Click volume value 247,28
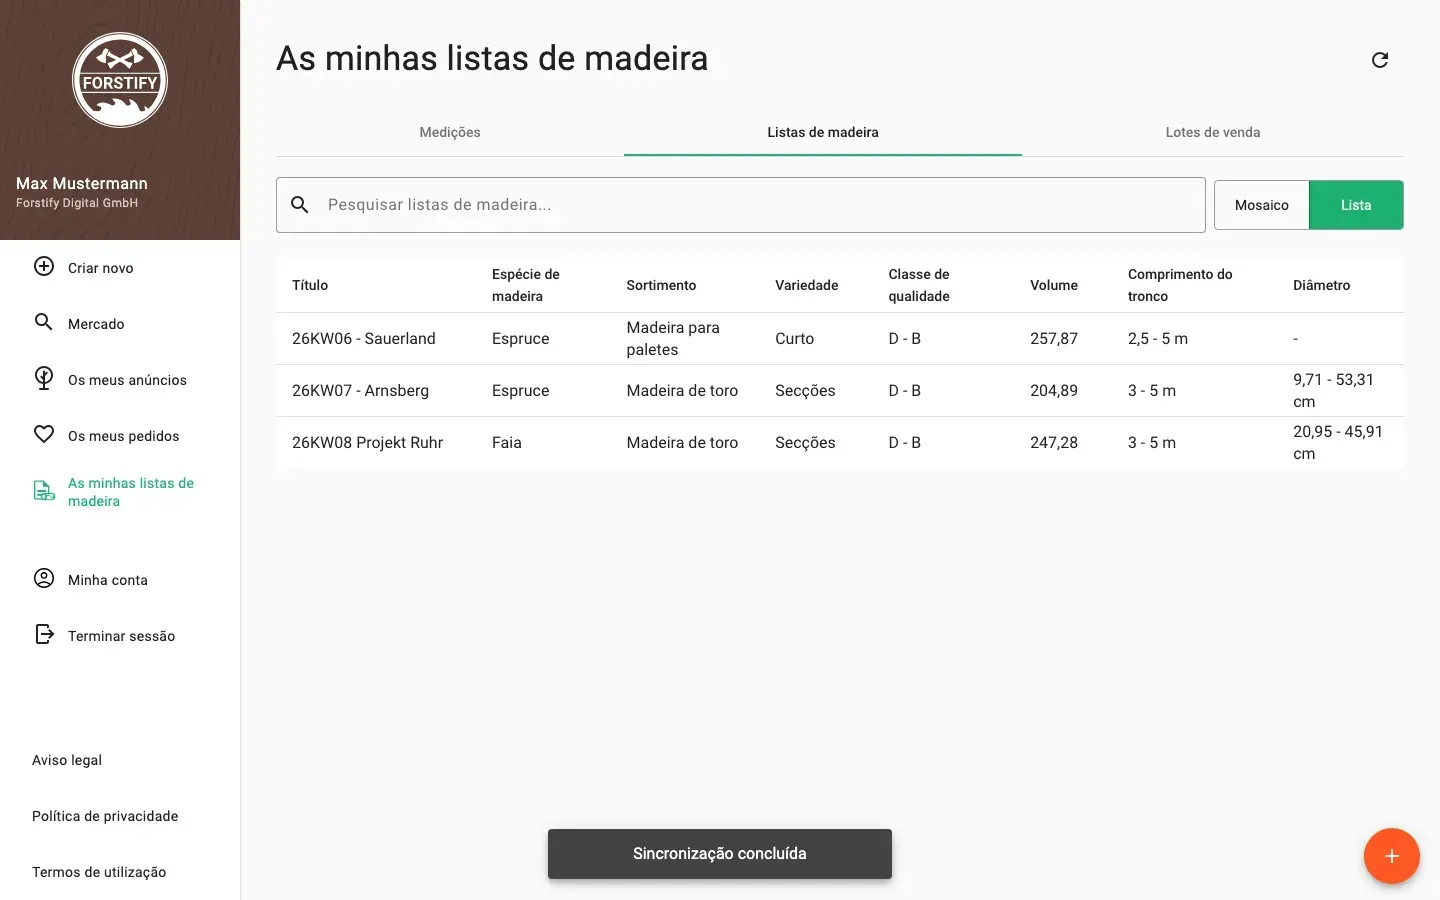Image resolution: width=1440 pixels, height=900 pixels. click(x=1054, y=442)
